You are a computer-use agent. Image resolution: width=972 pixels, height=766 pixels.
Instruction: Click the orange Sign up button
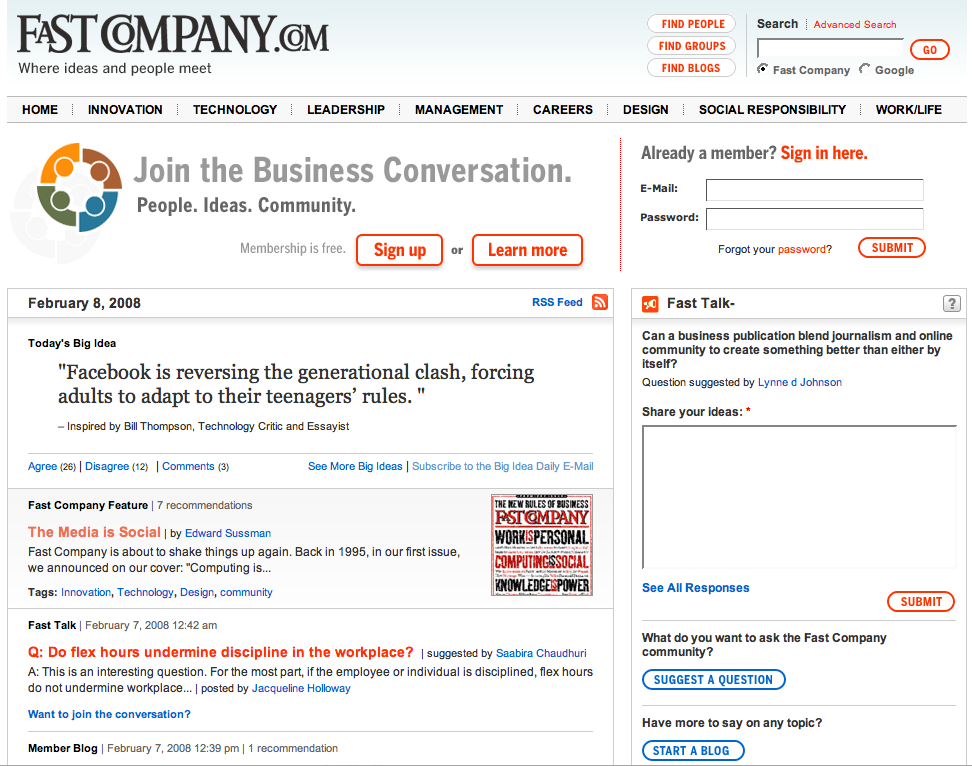coord(400,250)
